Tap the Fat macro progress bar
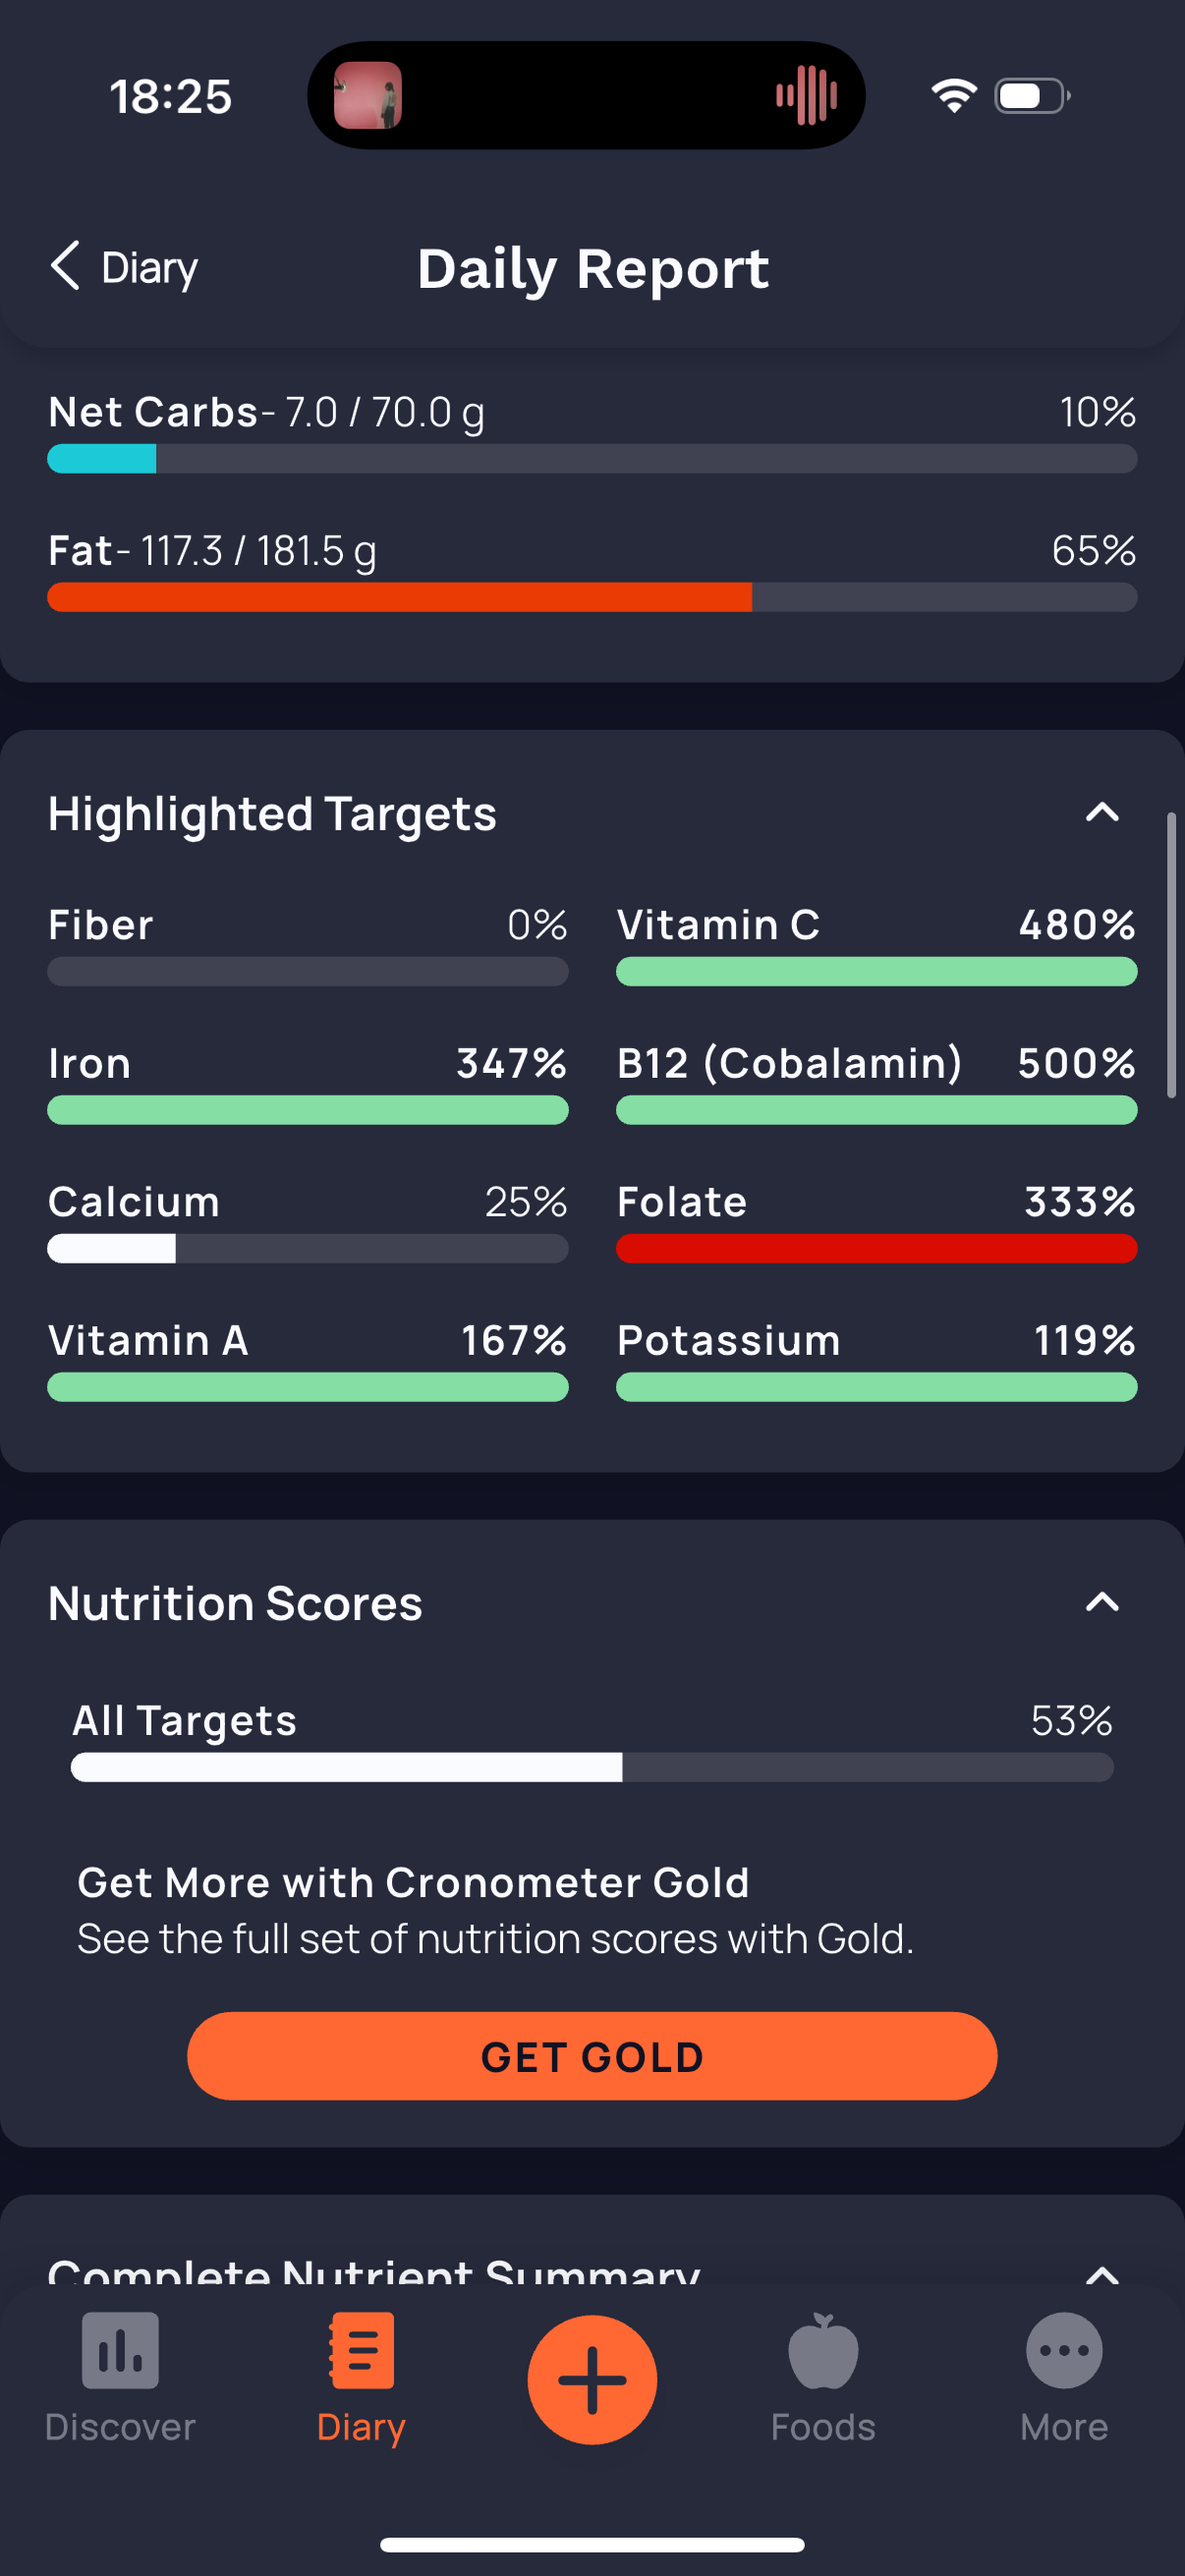Viewport: 1185px width, 2576px height. pyautogui.click(x=592, y=597)
